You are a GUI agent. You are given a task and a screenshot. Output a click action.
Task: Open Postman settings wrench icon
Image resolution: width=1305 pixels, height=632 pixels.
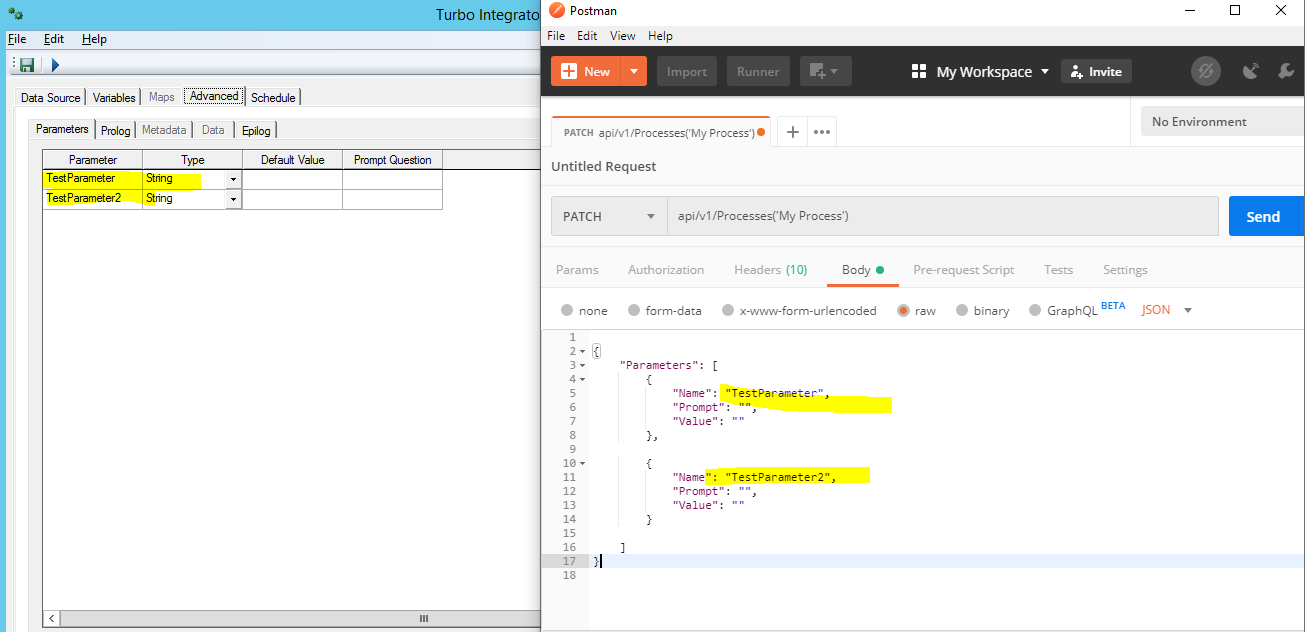1286,71
